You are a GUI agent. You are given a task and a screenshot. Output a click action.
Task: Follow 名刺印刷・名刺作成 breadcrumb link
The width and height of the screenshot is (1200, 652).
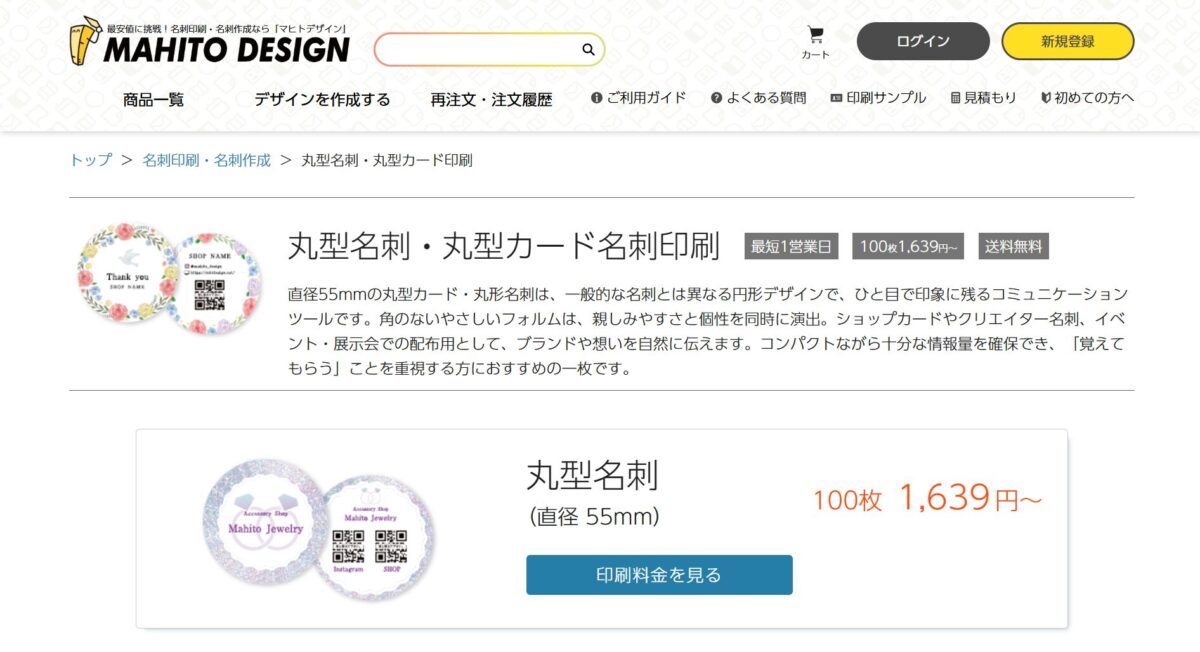pos(206,160)
